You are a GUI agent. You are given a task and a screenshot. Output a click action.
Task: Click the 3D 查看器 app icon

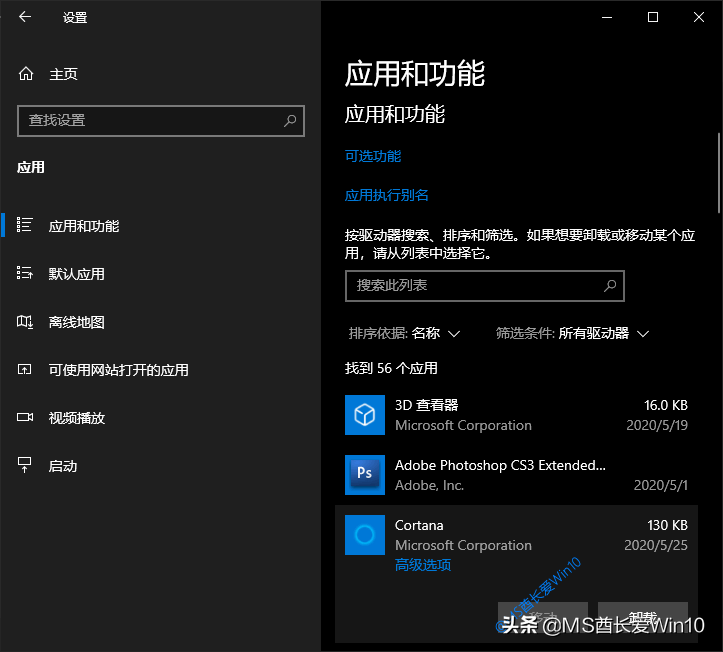[x=365, y=415]
